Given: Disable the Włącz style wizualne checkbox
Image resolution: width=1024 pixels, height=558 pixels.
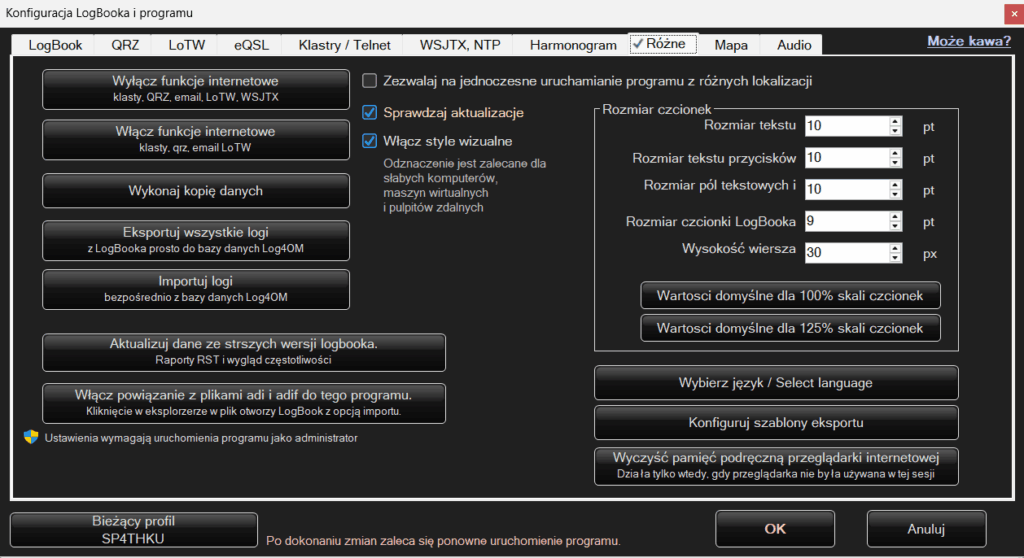Looking at the screenshot, I should (370, 141).
